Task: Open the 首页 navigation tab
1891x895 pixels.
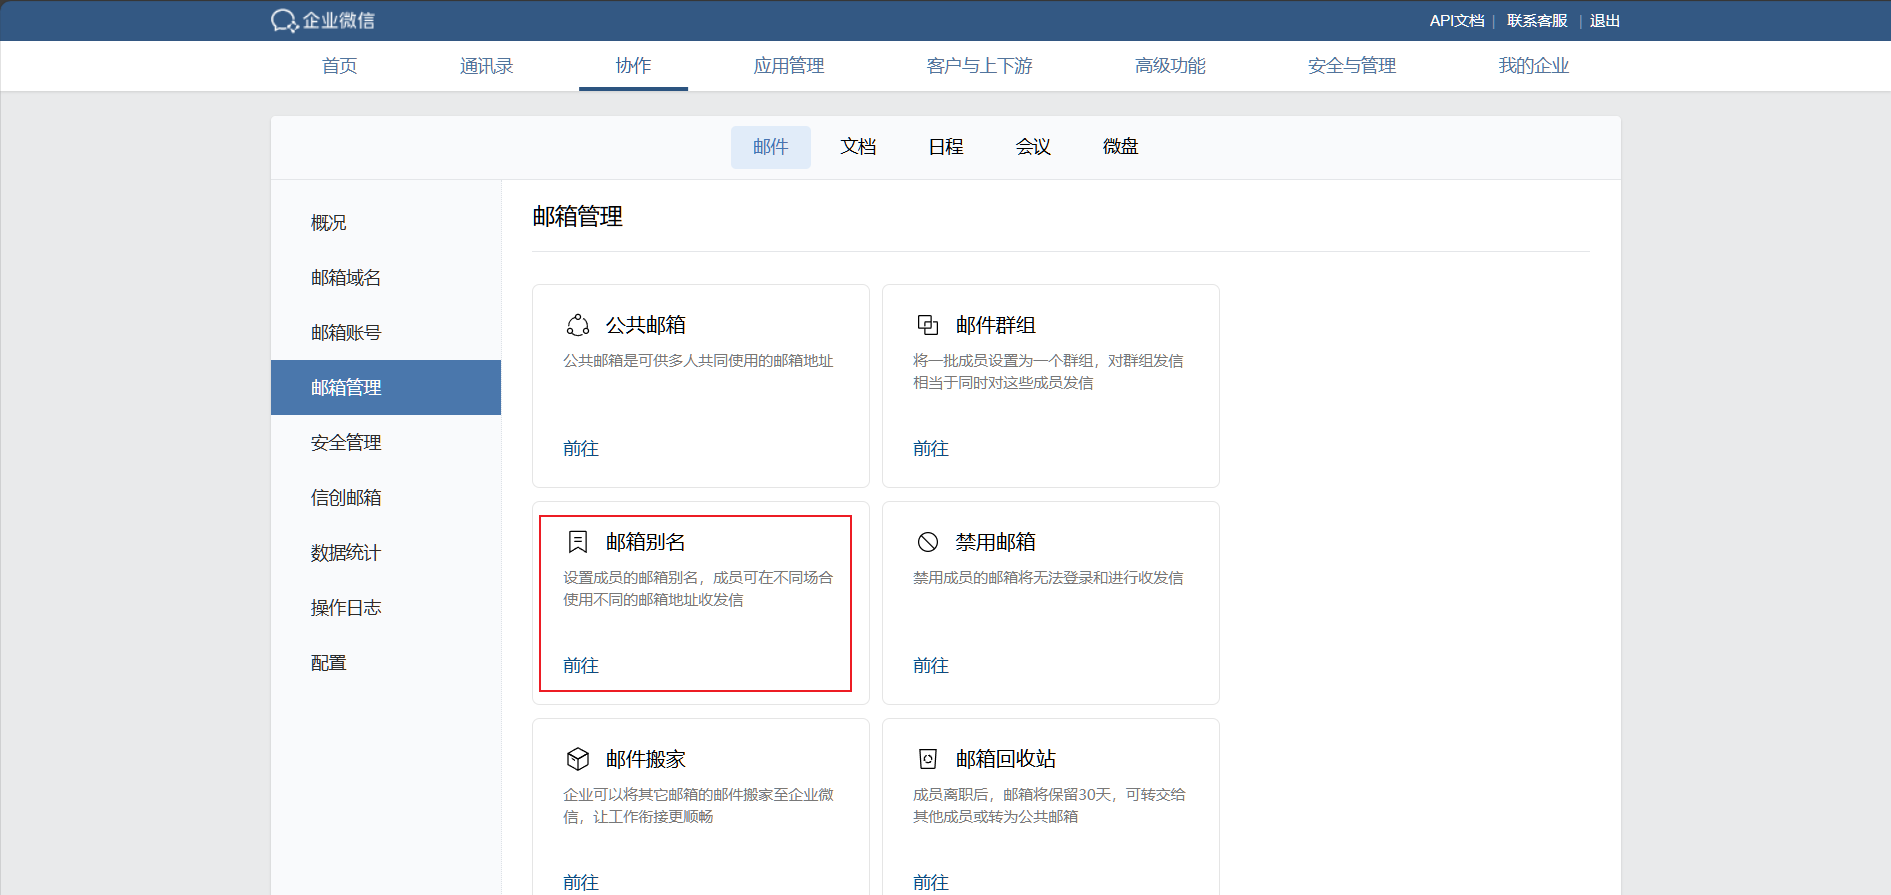Action: coord(340,66)
